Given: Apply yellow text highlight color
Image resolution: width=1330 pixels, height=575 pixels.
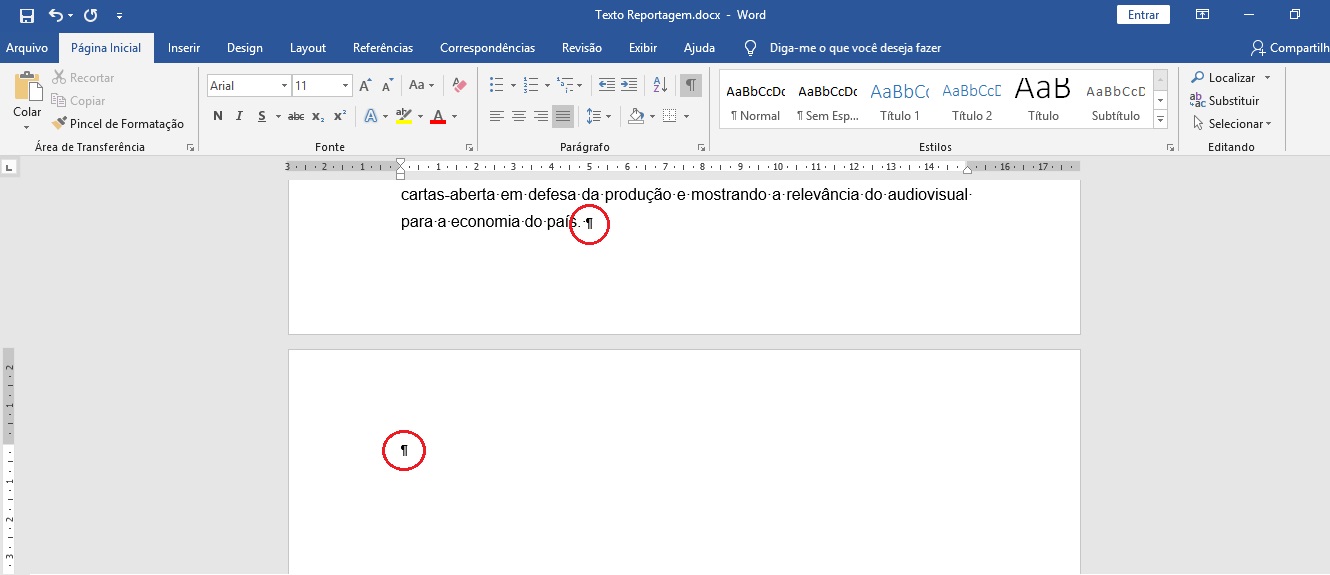Looking at the screenshot, I should 403,117.
